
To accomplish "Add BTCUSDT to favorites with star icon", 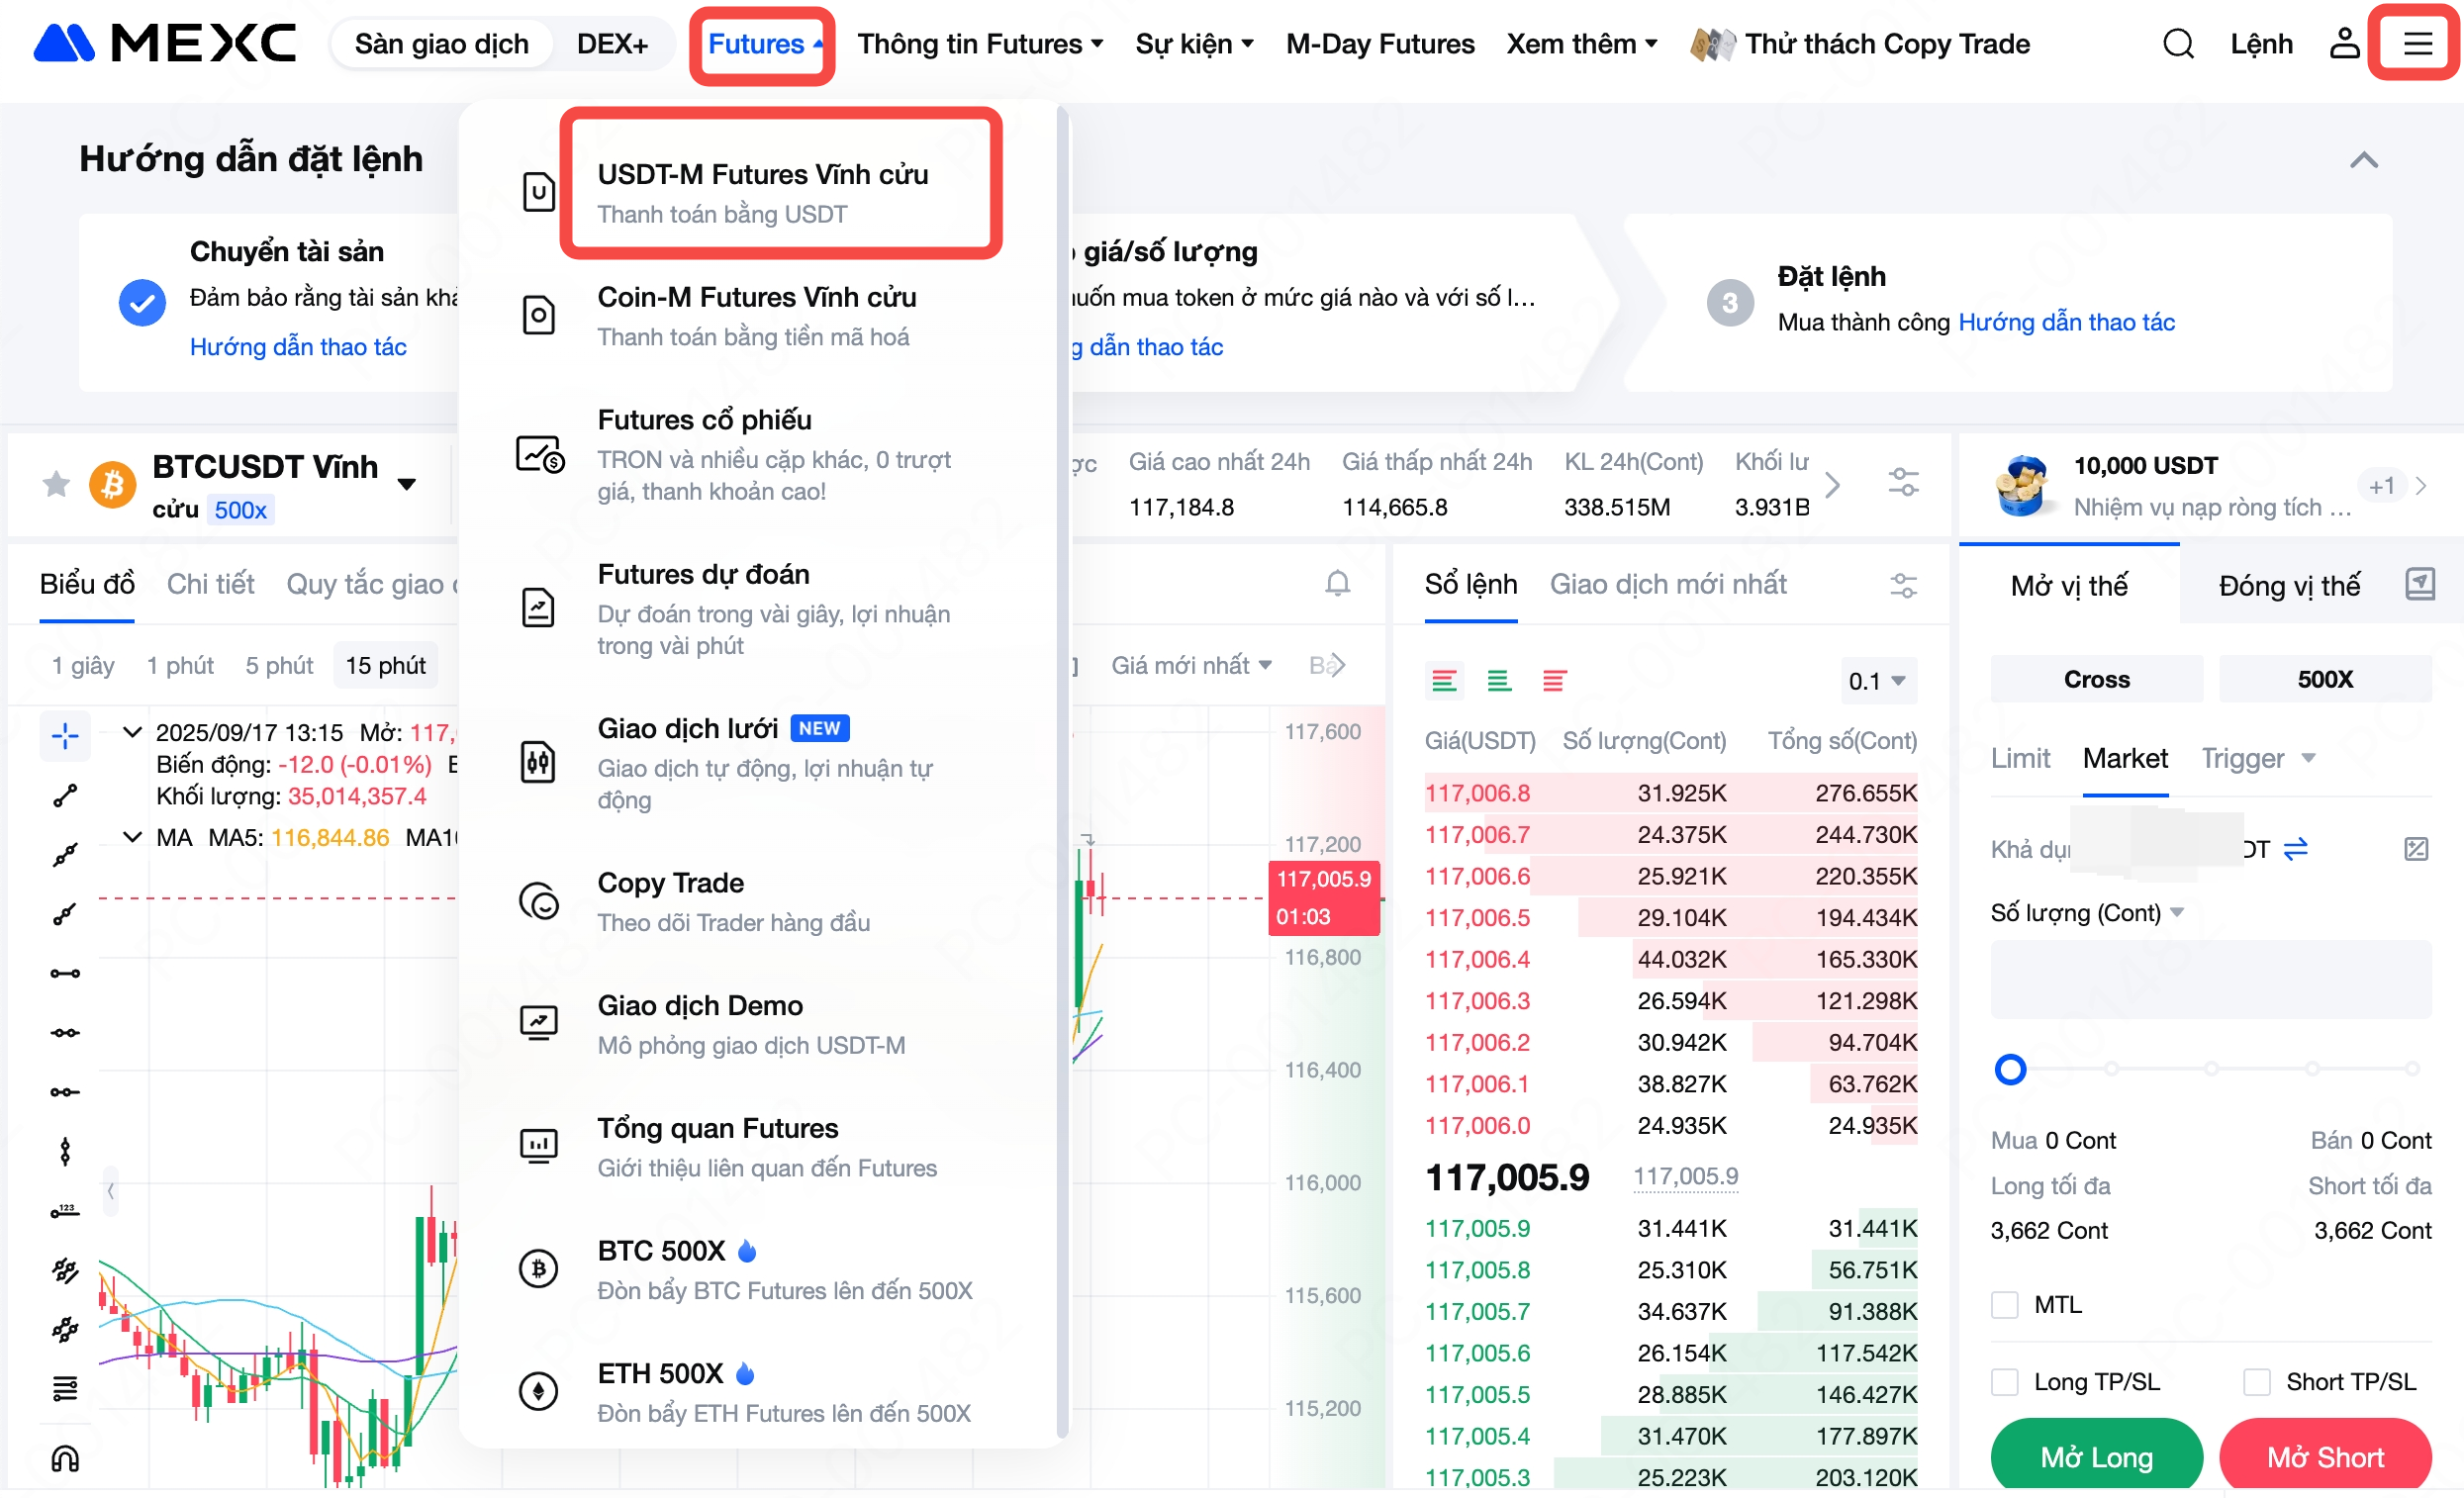I will point(56,485).
